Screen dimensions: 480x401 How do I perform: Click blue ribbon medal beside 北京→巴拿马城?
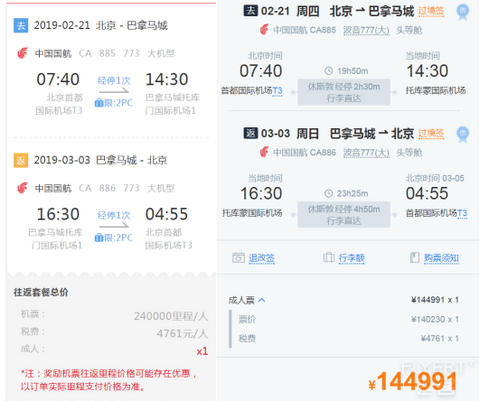pos(462,12)
